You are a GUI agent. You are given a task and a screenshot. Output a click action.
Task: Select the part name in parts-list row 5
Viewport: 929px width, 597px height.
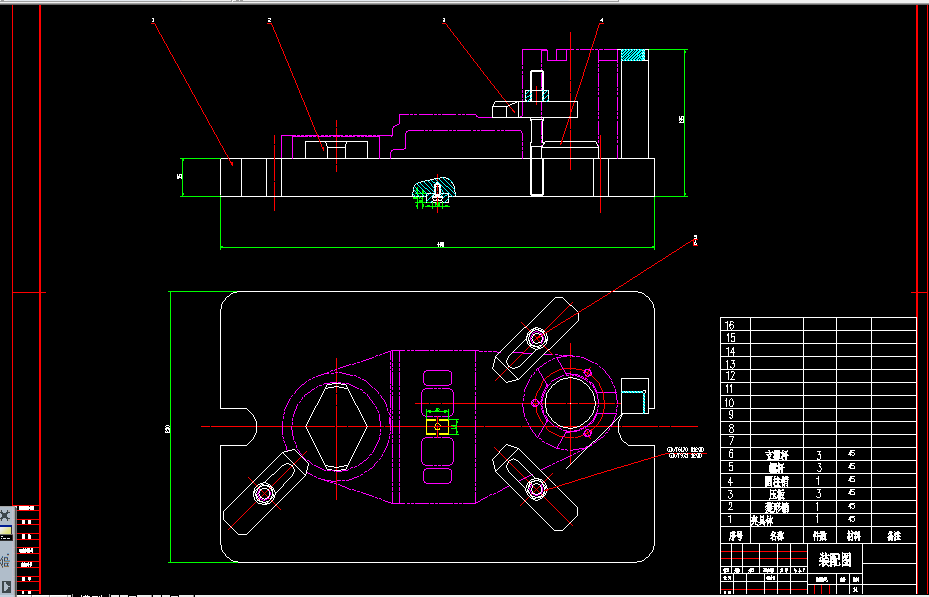click(x=777, y=468)
